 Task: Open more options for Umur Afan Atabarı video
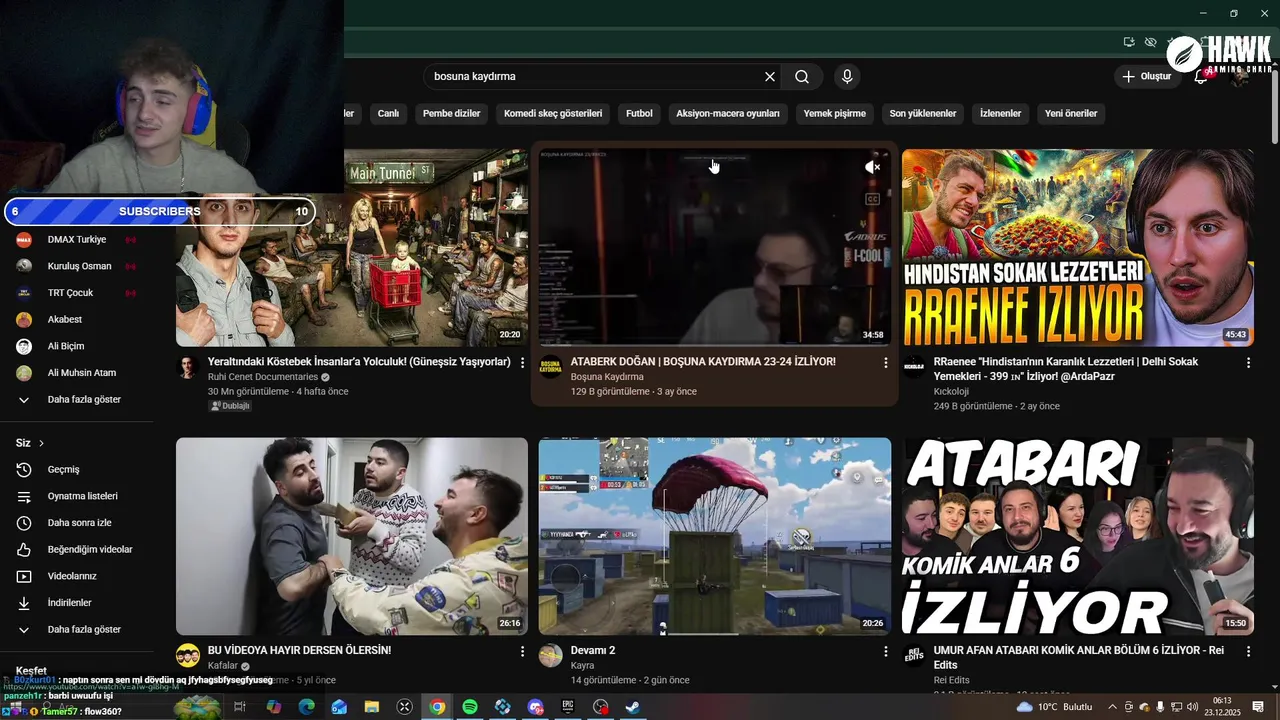(x=1248, y=651)
